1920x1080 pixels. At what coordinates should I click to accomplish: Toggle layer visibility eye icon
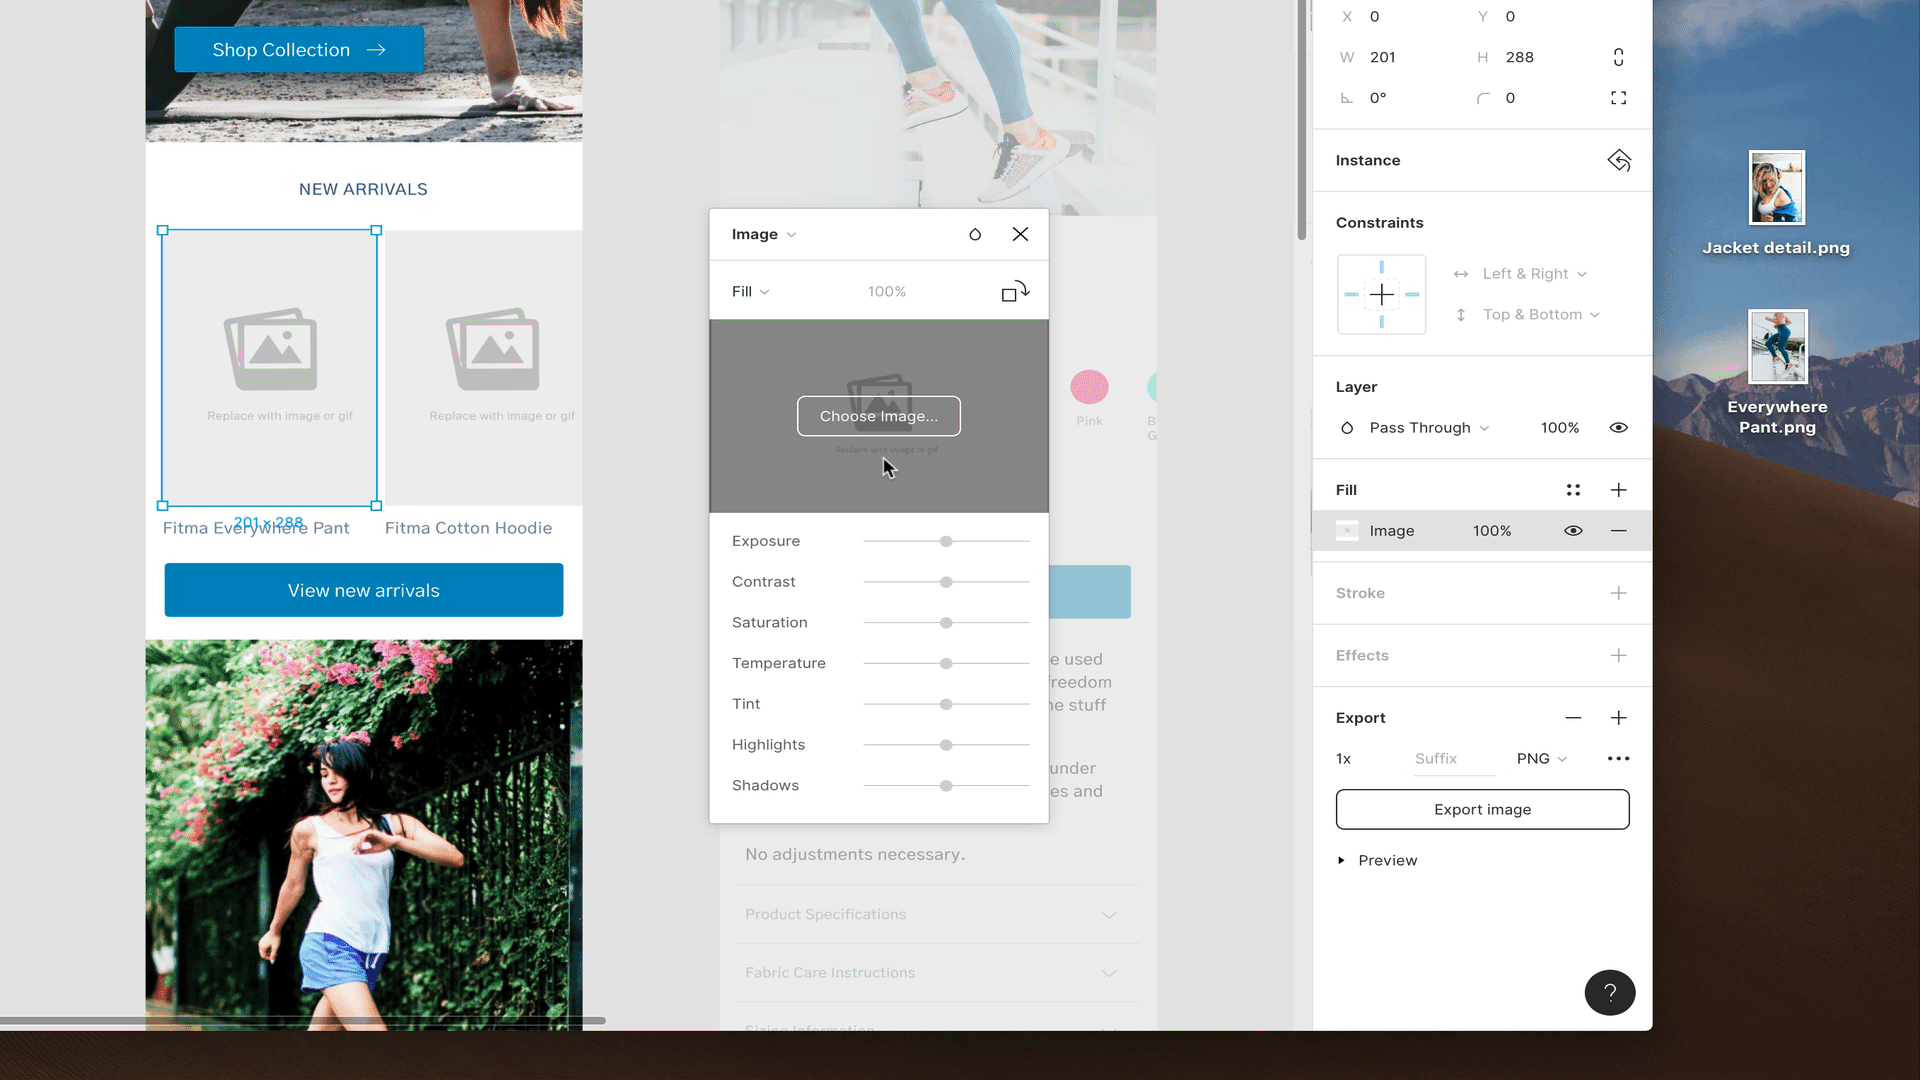coord(1618,427)
